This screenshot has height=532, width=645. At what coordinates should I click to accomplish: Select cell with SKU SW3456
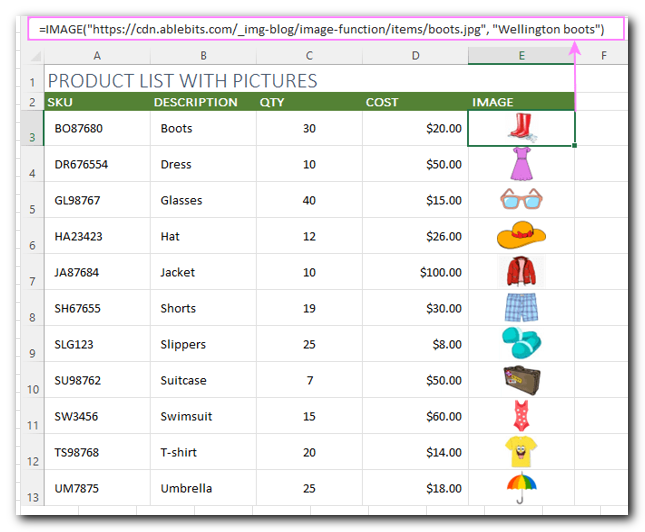[97, 416]
